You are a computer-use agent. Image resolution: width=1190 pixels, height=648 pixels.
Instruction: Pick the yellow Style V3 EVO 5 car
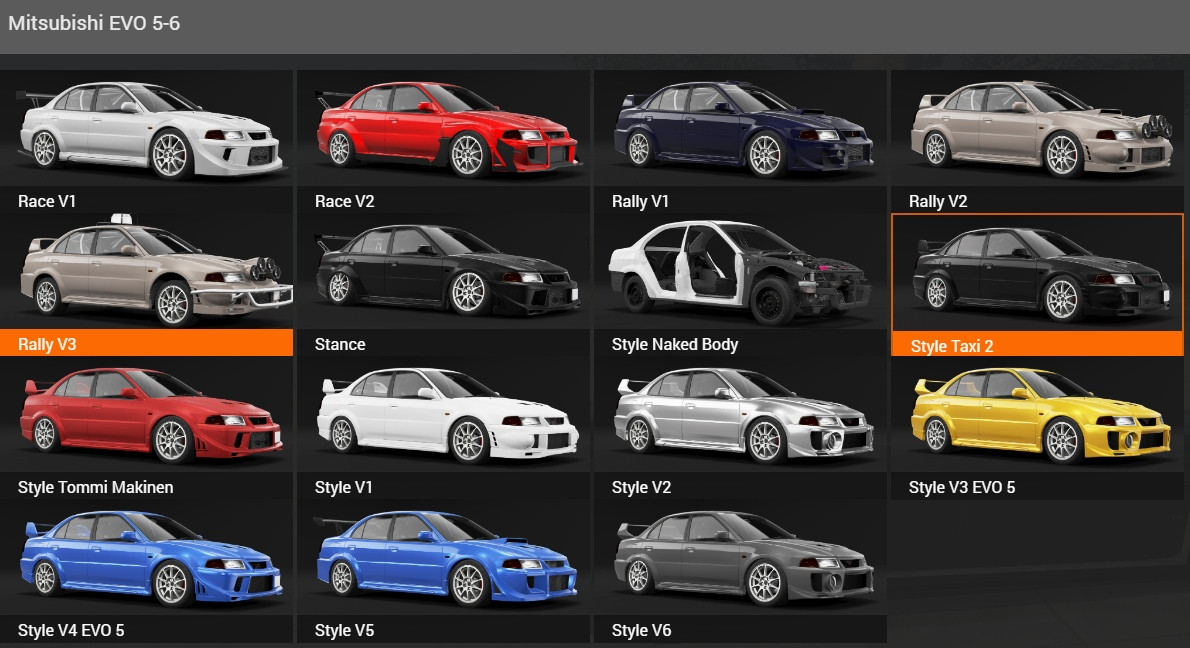pyautogui.click(x=1037, y=414)
